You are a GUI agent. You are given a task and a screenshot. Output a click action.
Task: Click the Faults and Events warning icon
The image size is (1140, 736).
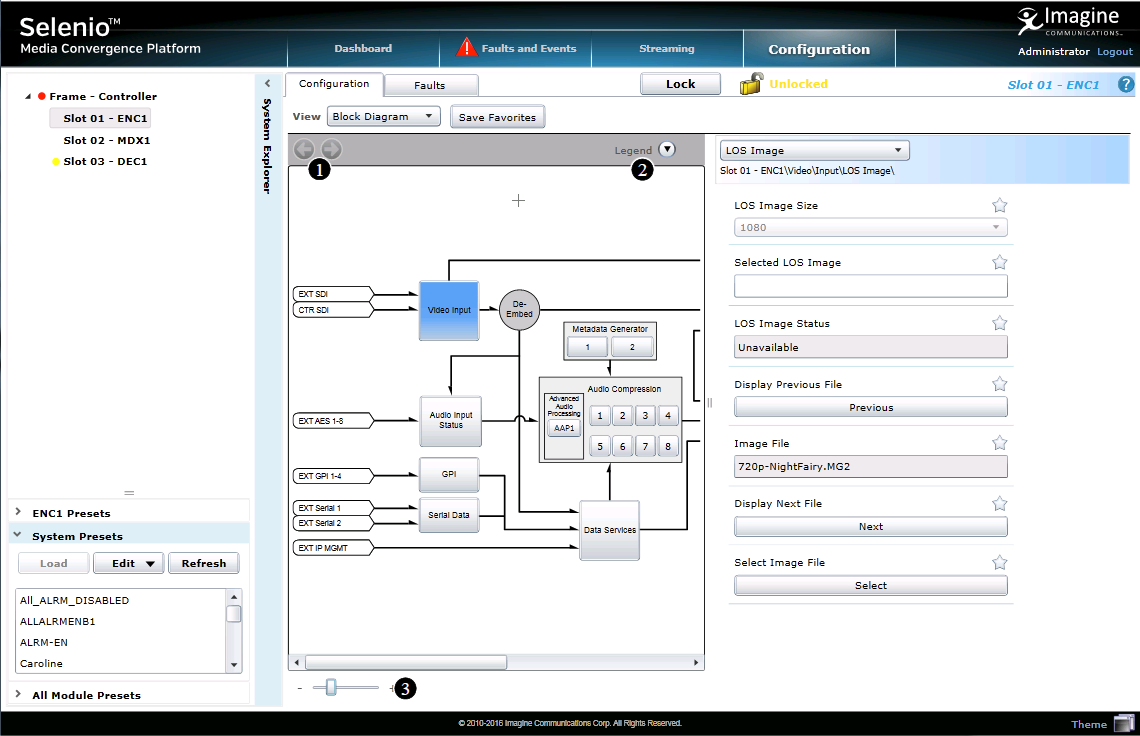pyautogui.click(x=466, y=48)
